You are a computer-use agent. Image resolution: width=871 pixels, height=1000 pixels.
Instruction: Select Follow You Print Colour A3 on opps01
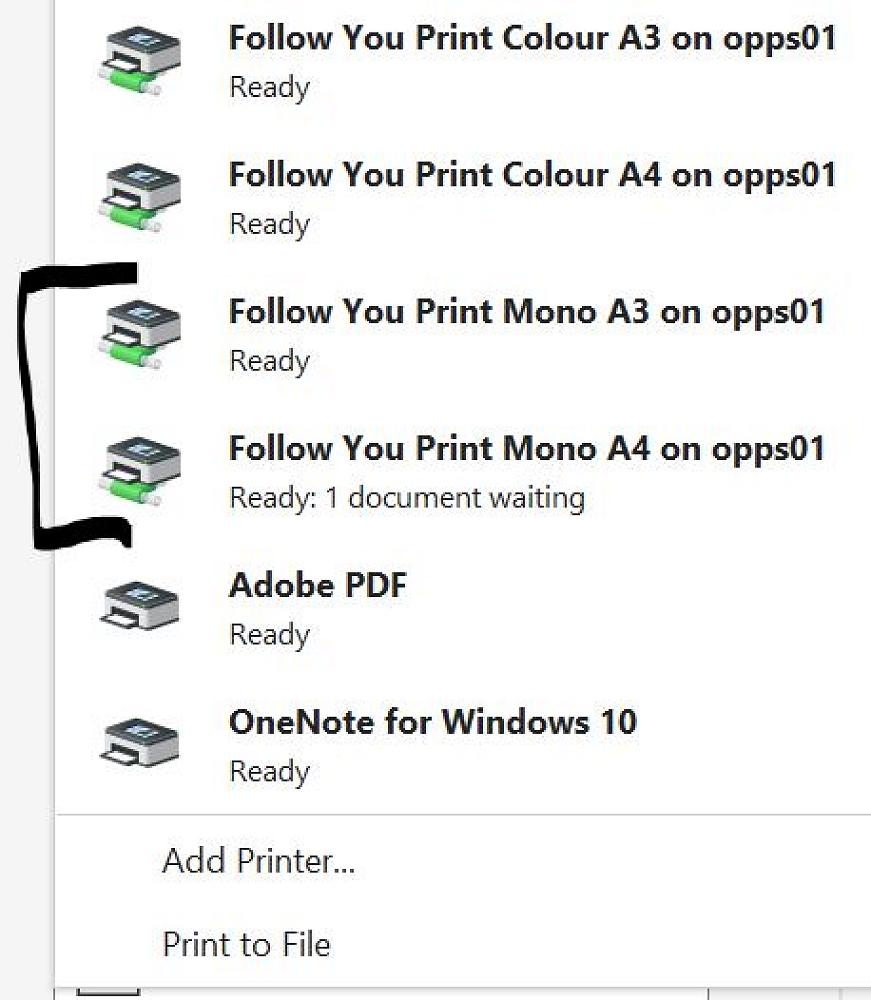click(x=532, y=39)
